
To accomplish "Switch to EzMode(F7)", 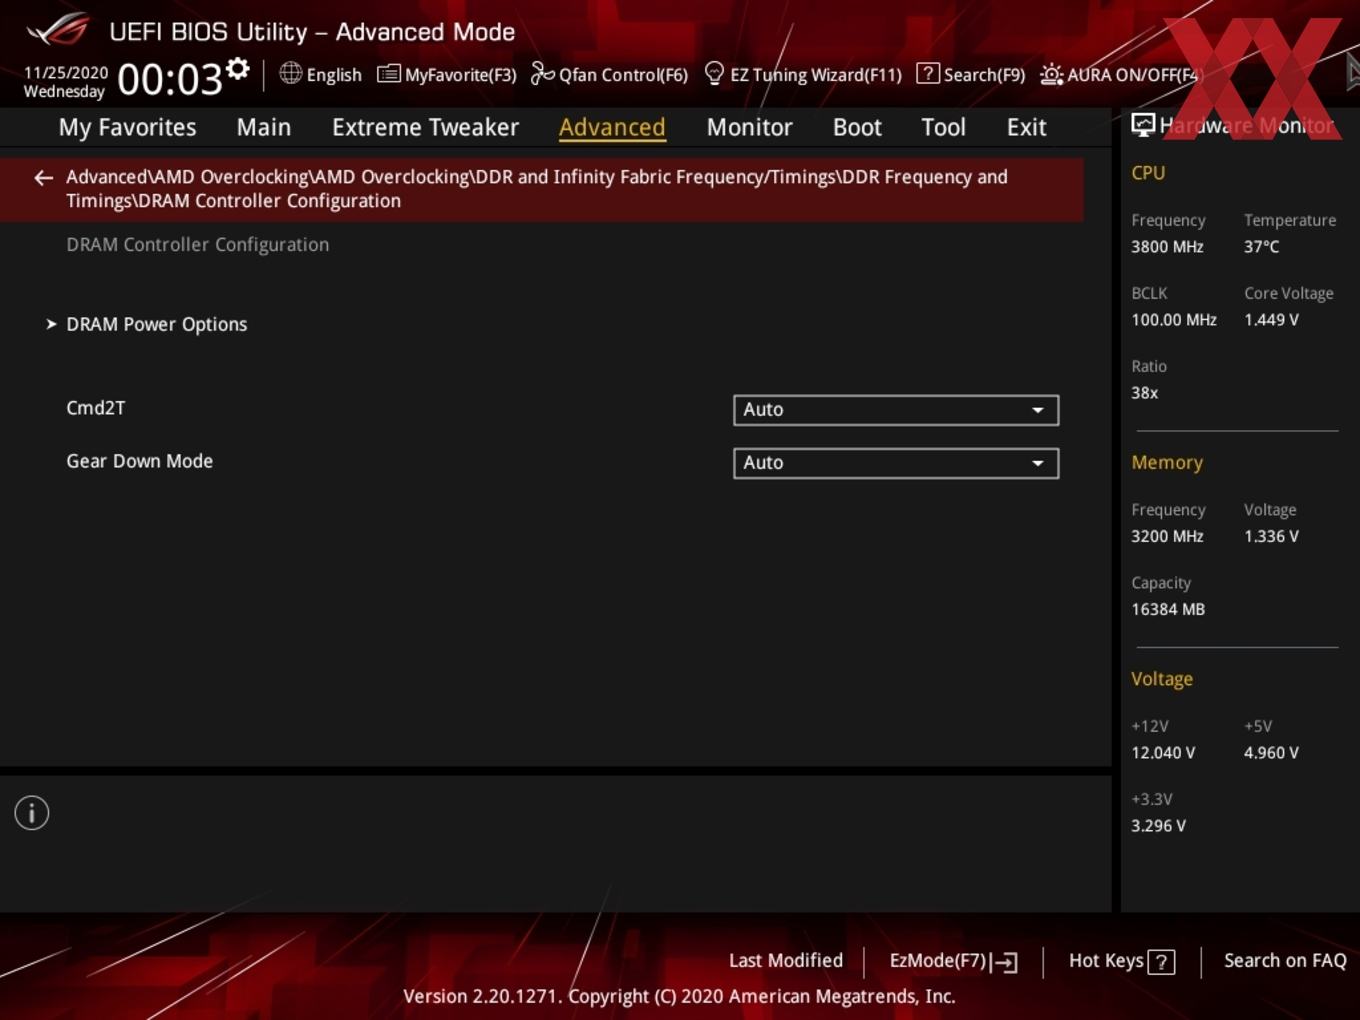I will pos(953,961).
